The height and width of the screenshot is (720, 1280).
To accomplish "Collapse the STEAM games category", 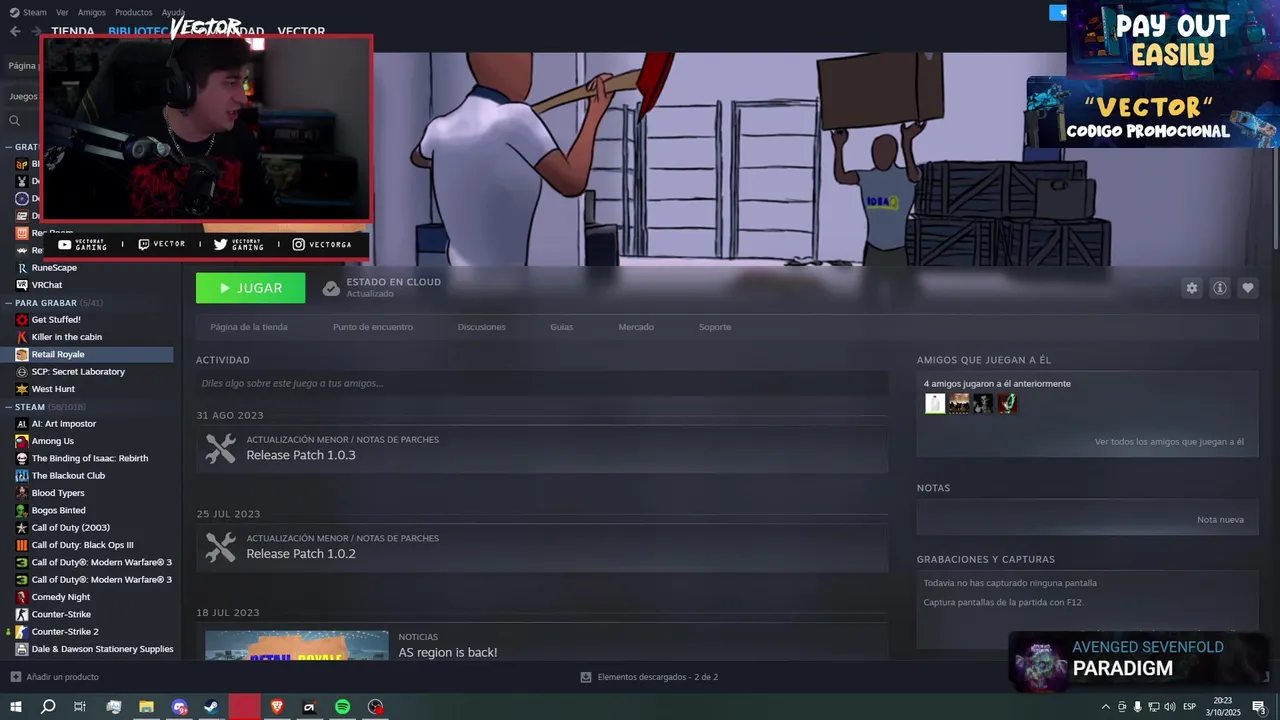I will (8, 407).
